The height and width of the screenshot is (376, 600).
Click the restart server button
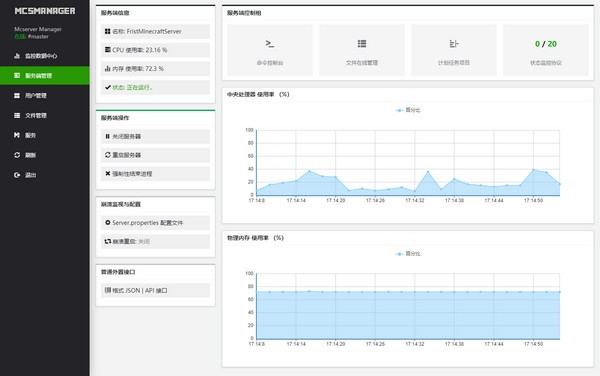point(155,155)
